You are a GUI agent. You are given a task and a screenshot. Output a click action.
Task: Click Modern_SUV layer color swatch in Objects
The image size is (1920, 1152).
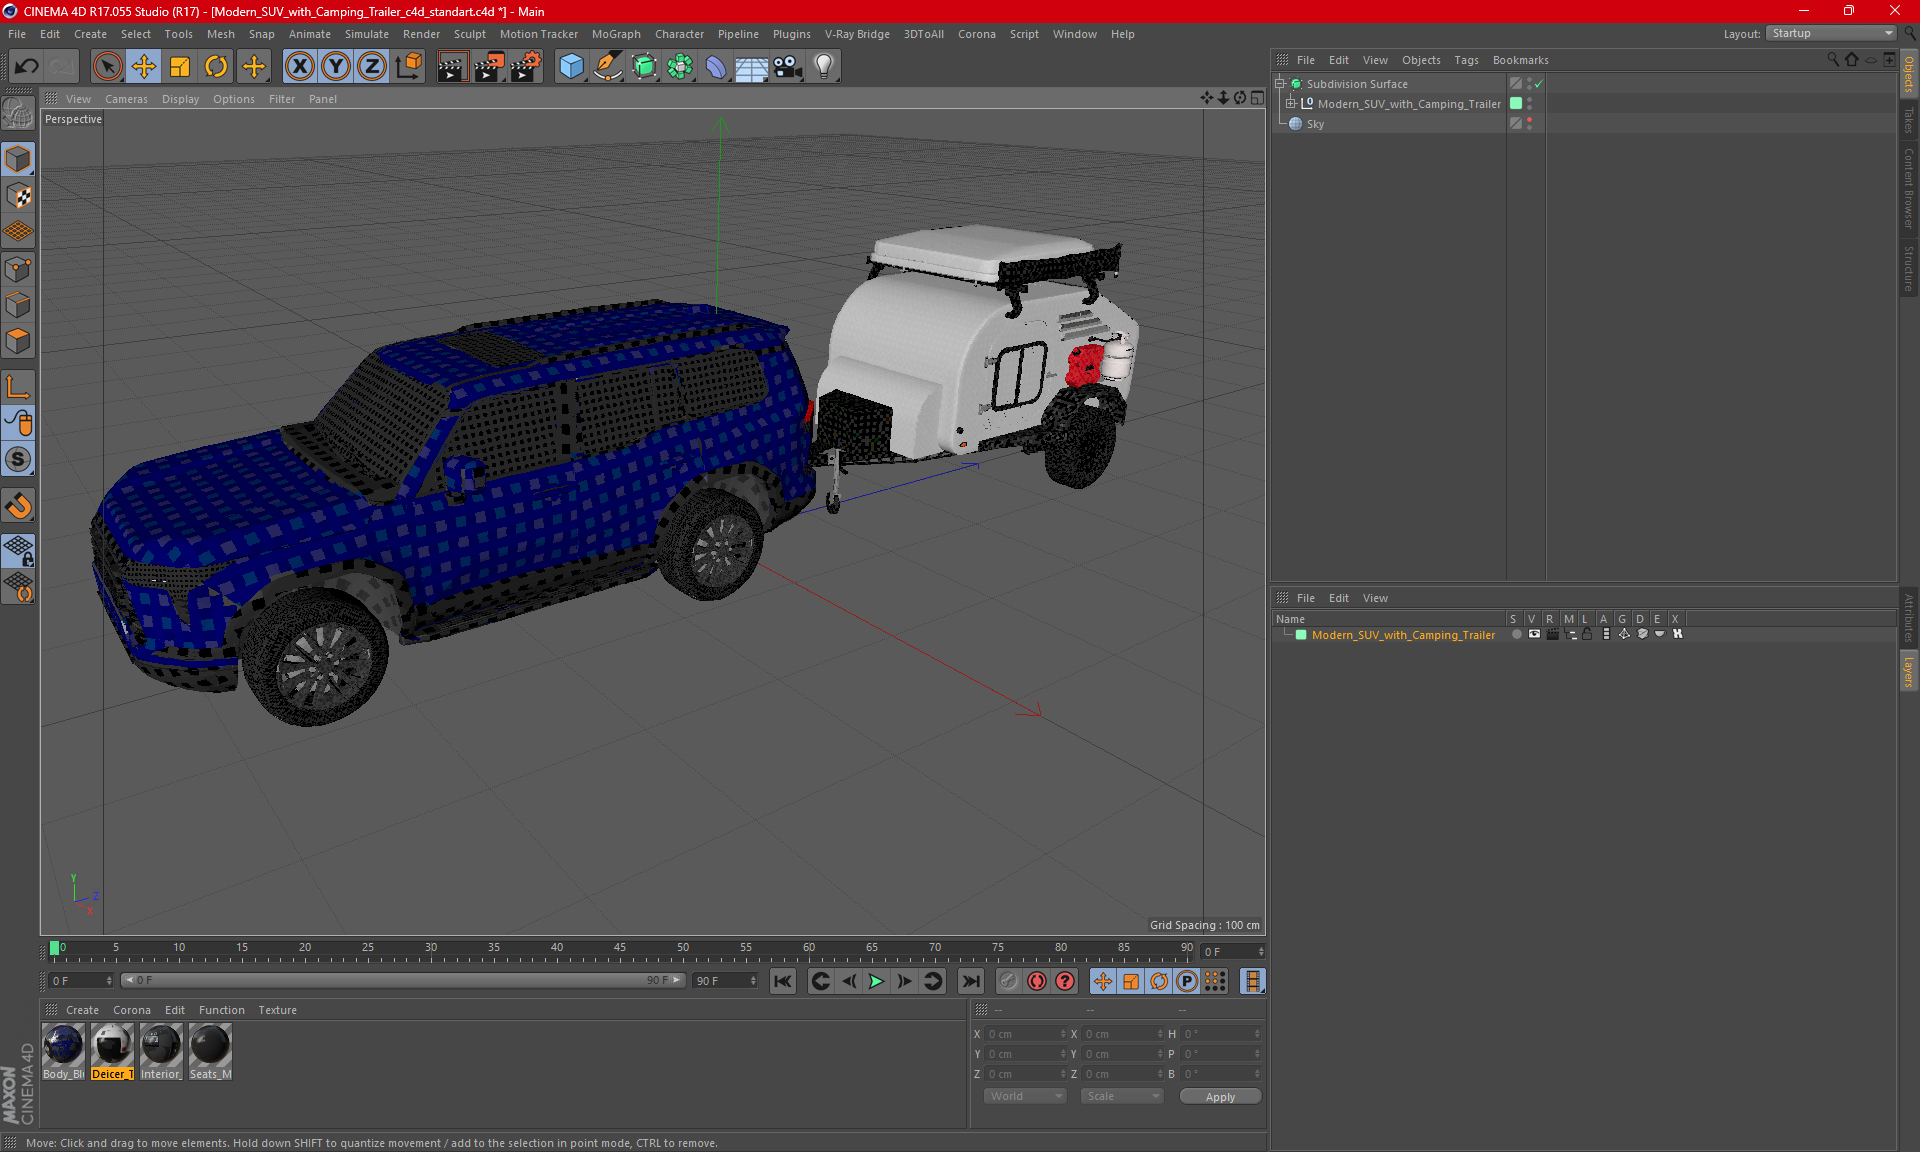click(1516, 103)
